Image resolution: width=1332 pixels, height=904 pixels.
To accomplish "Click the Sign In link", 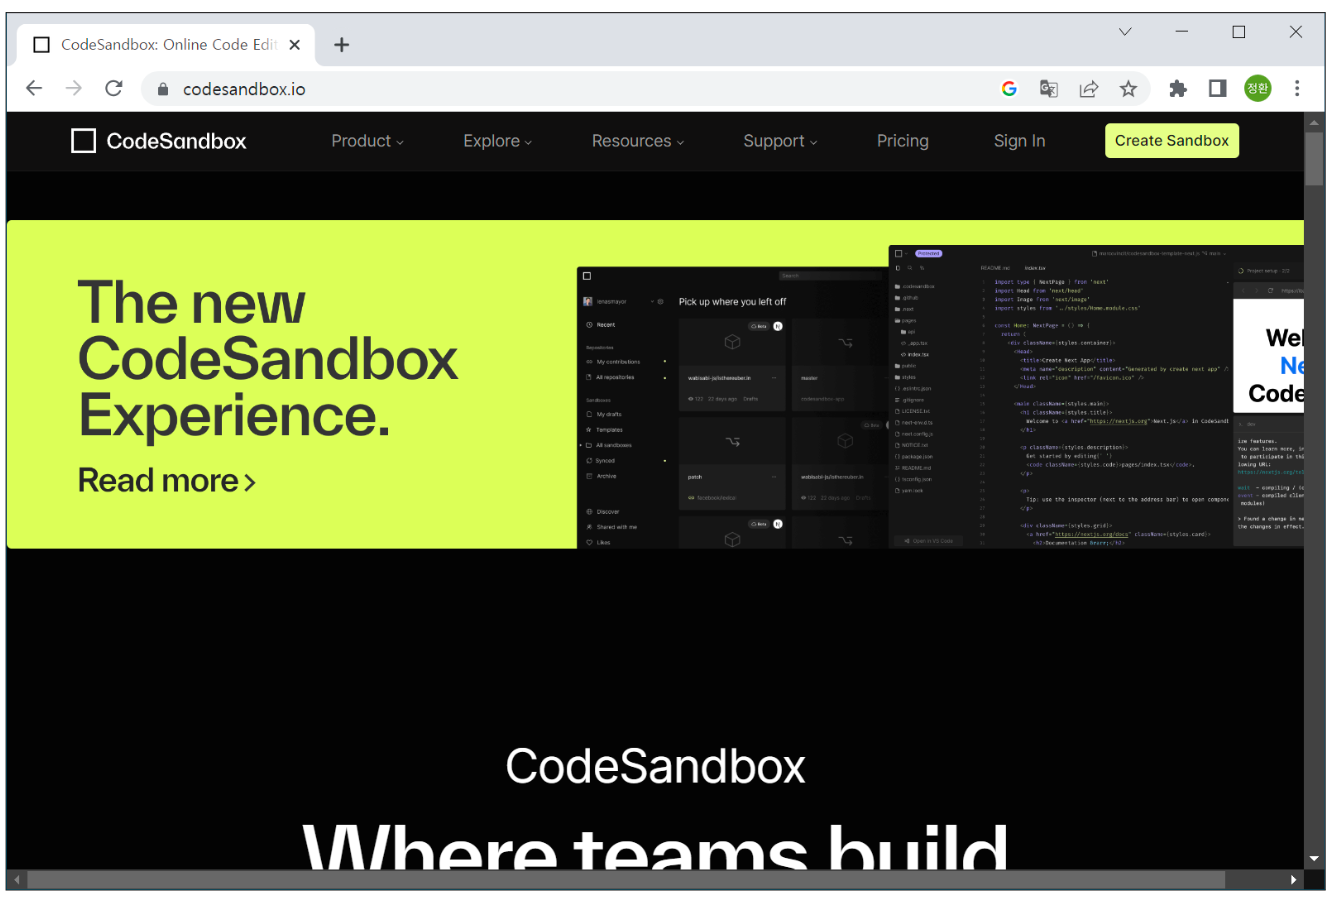I will pos(1020,142).
